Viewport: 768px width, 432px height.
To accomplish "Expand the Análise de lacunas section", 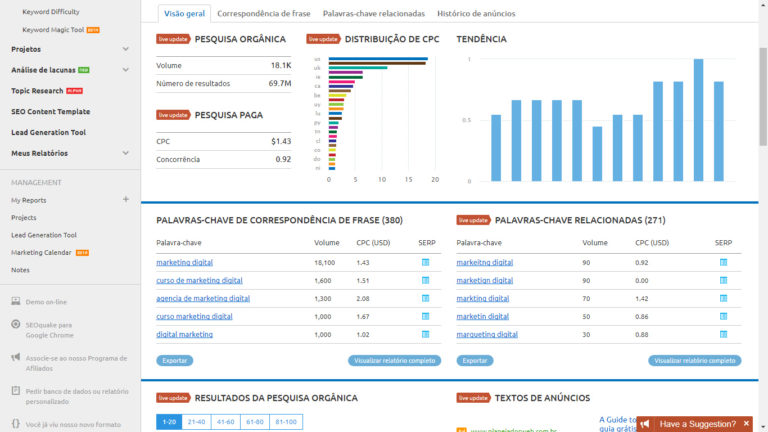I will (x=125, y=70).
